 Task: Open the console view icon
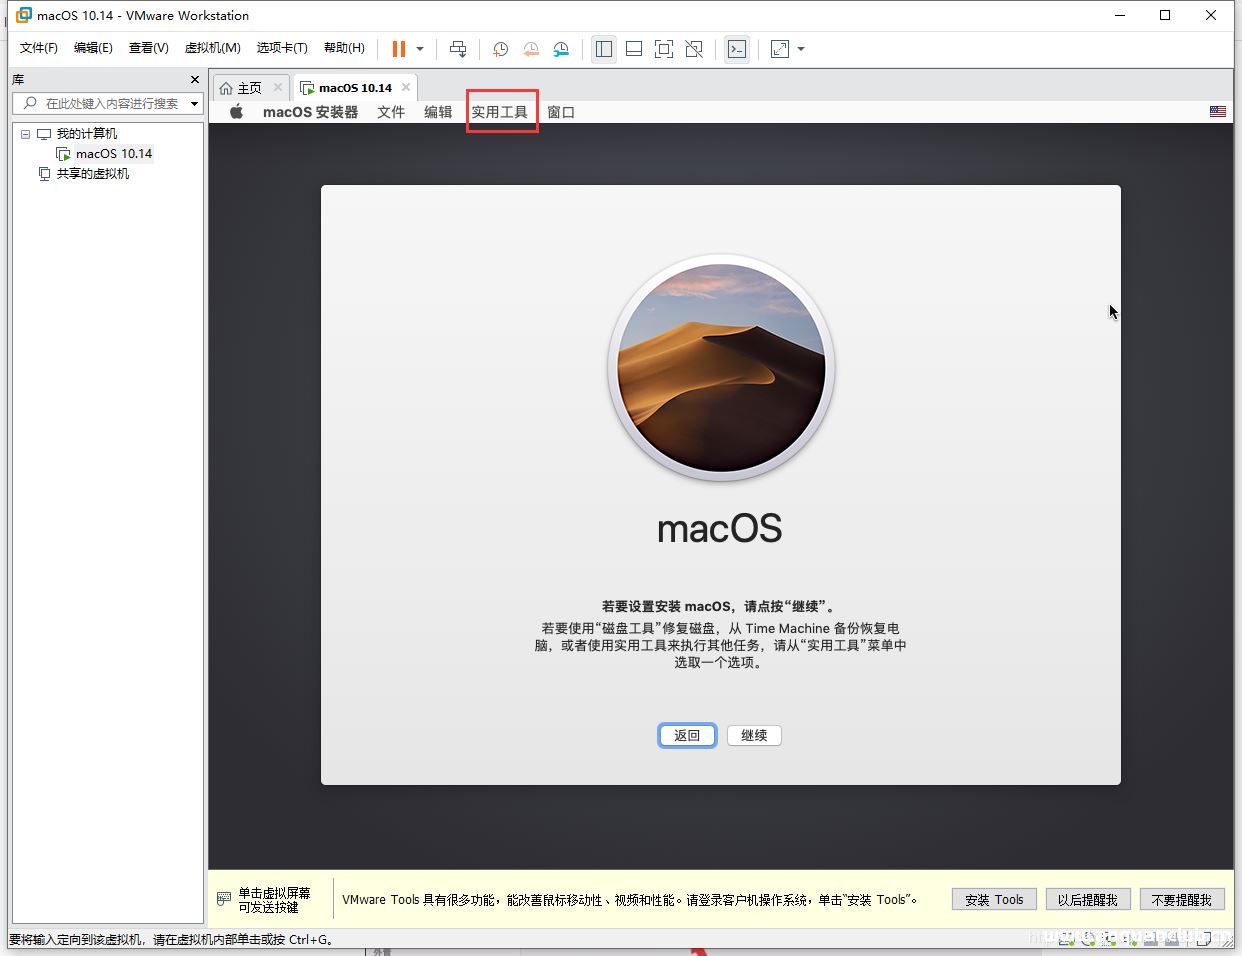tap(737, 49)
